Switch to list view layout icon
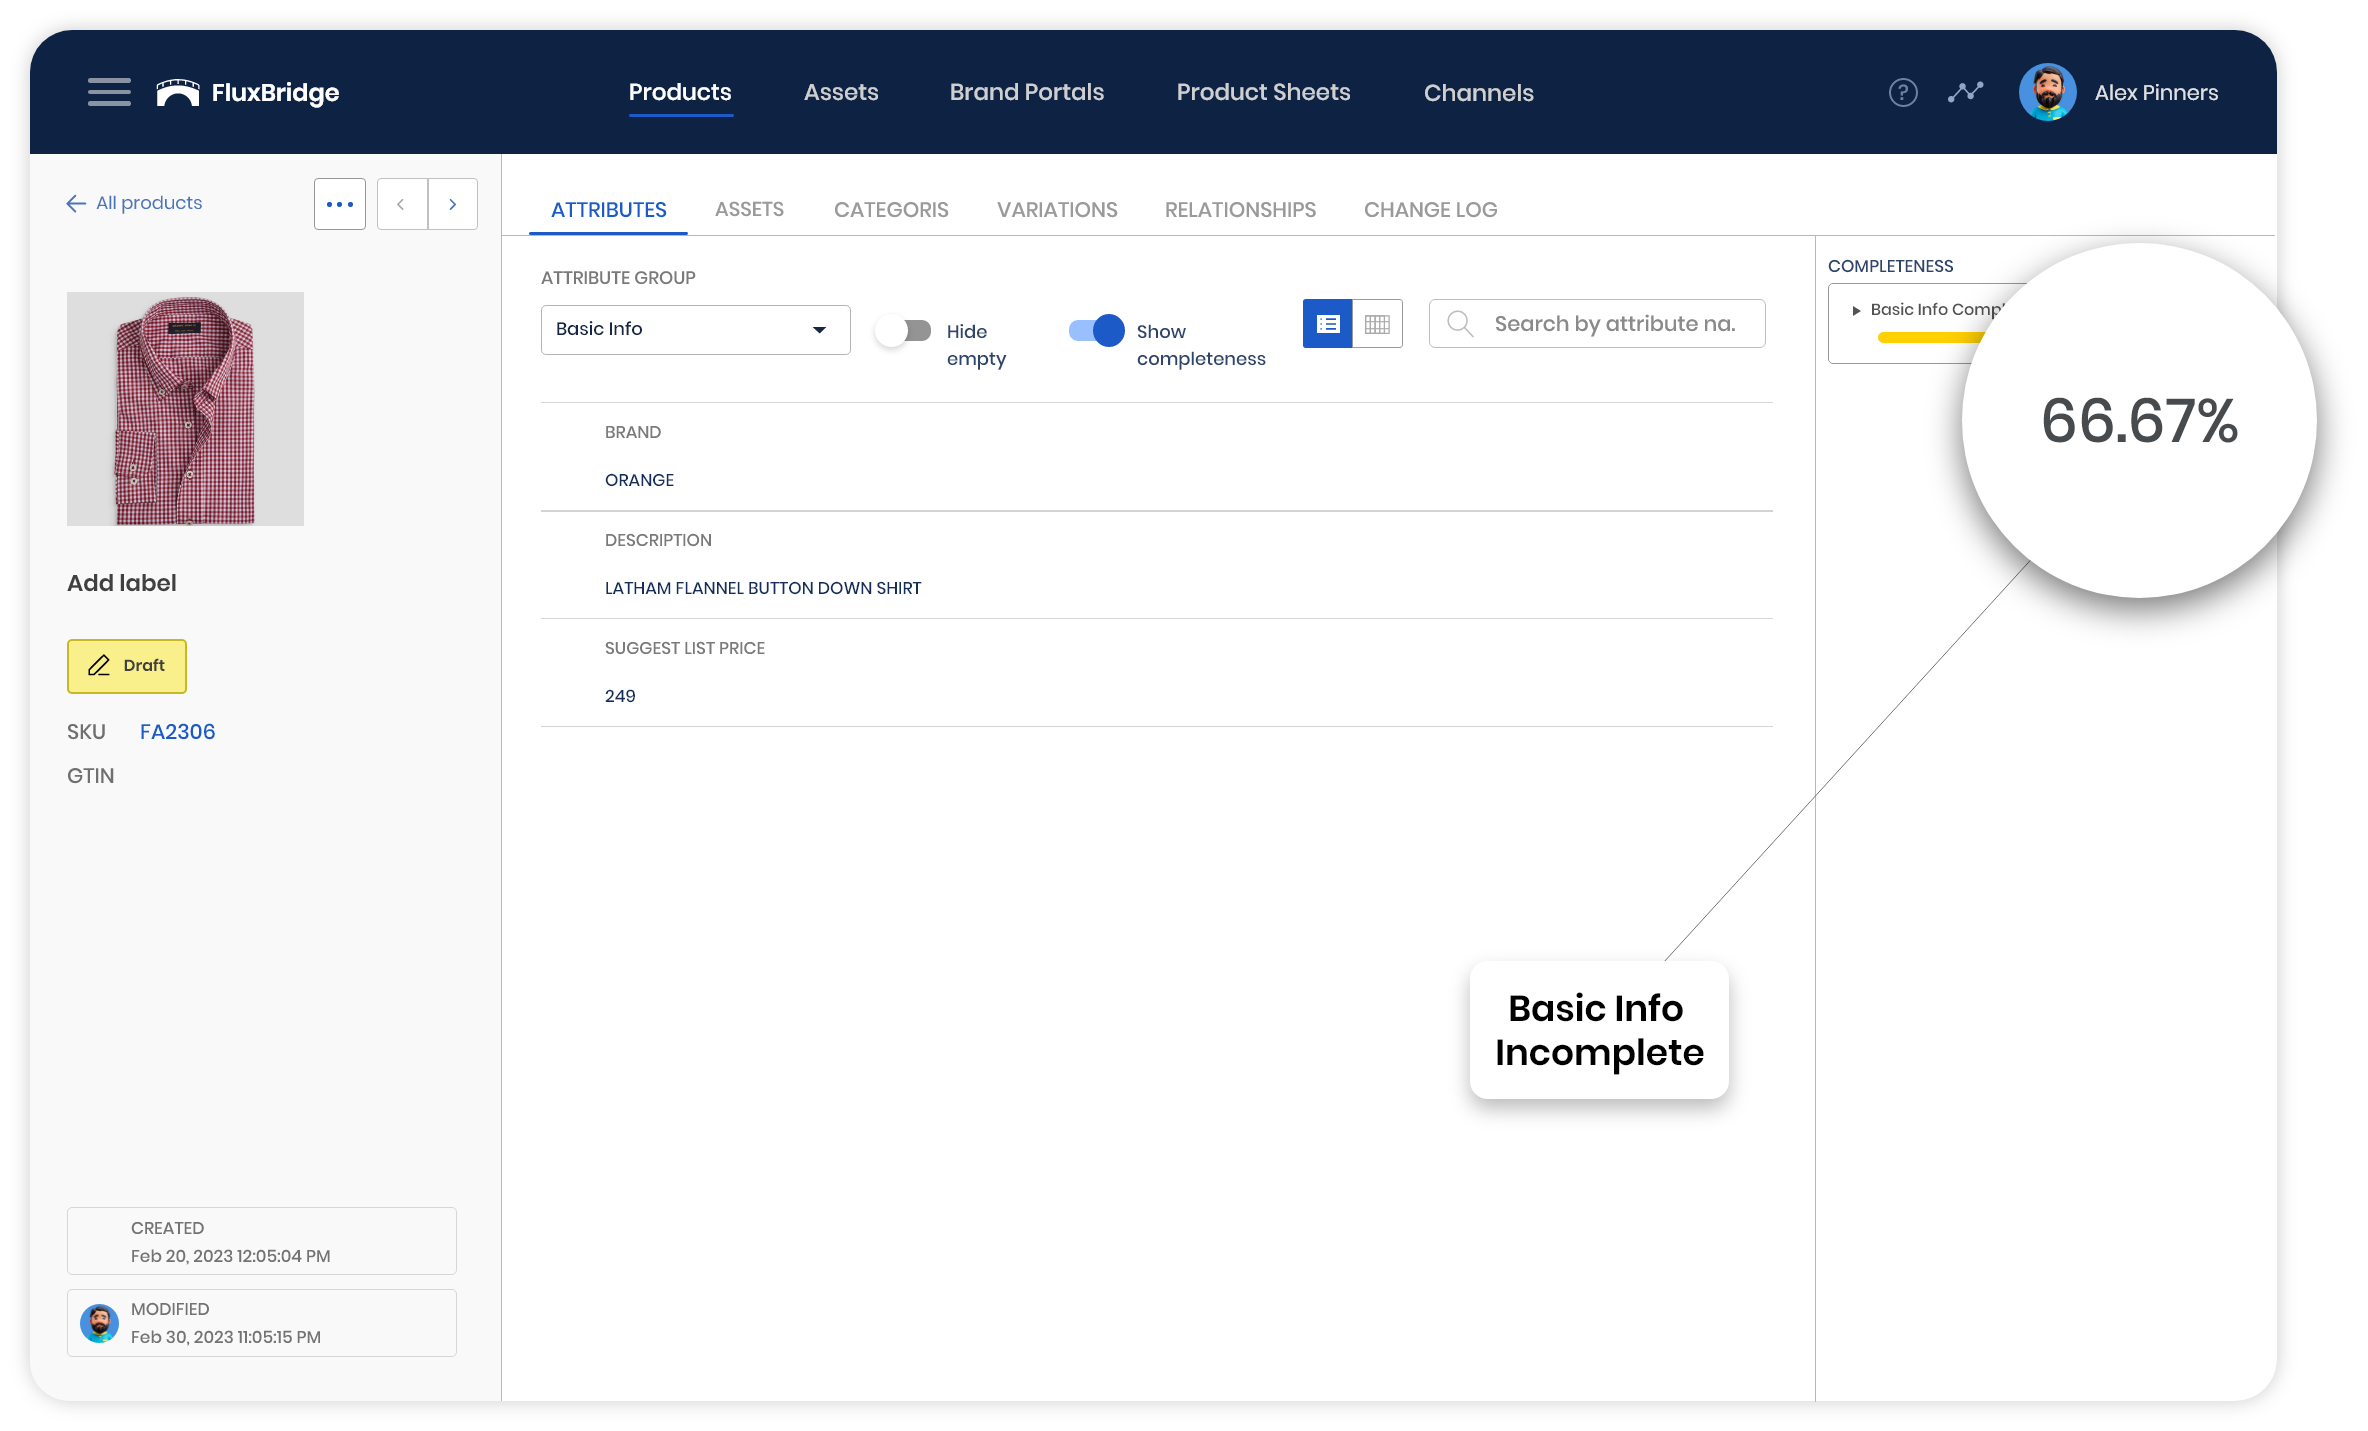Viewport: 2368px width, 1431px height. [1327, 324]
